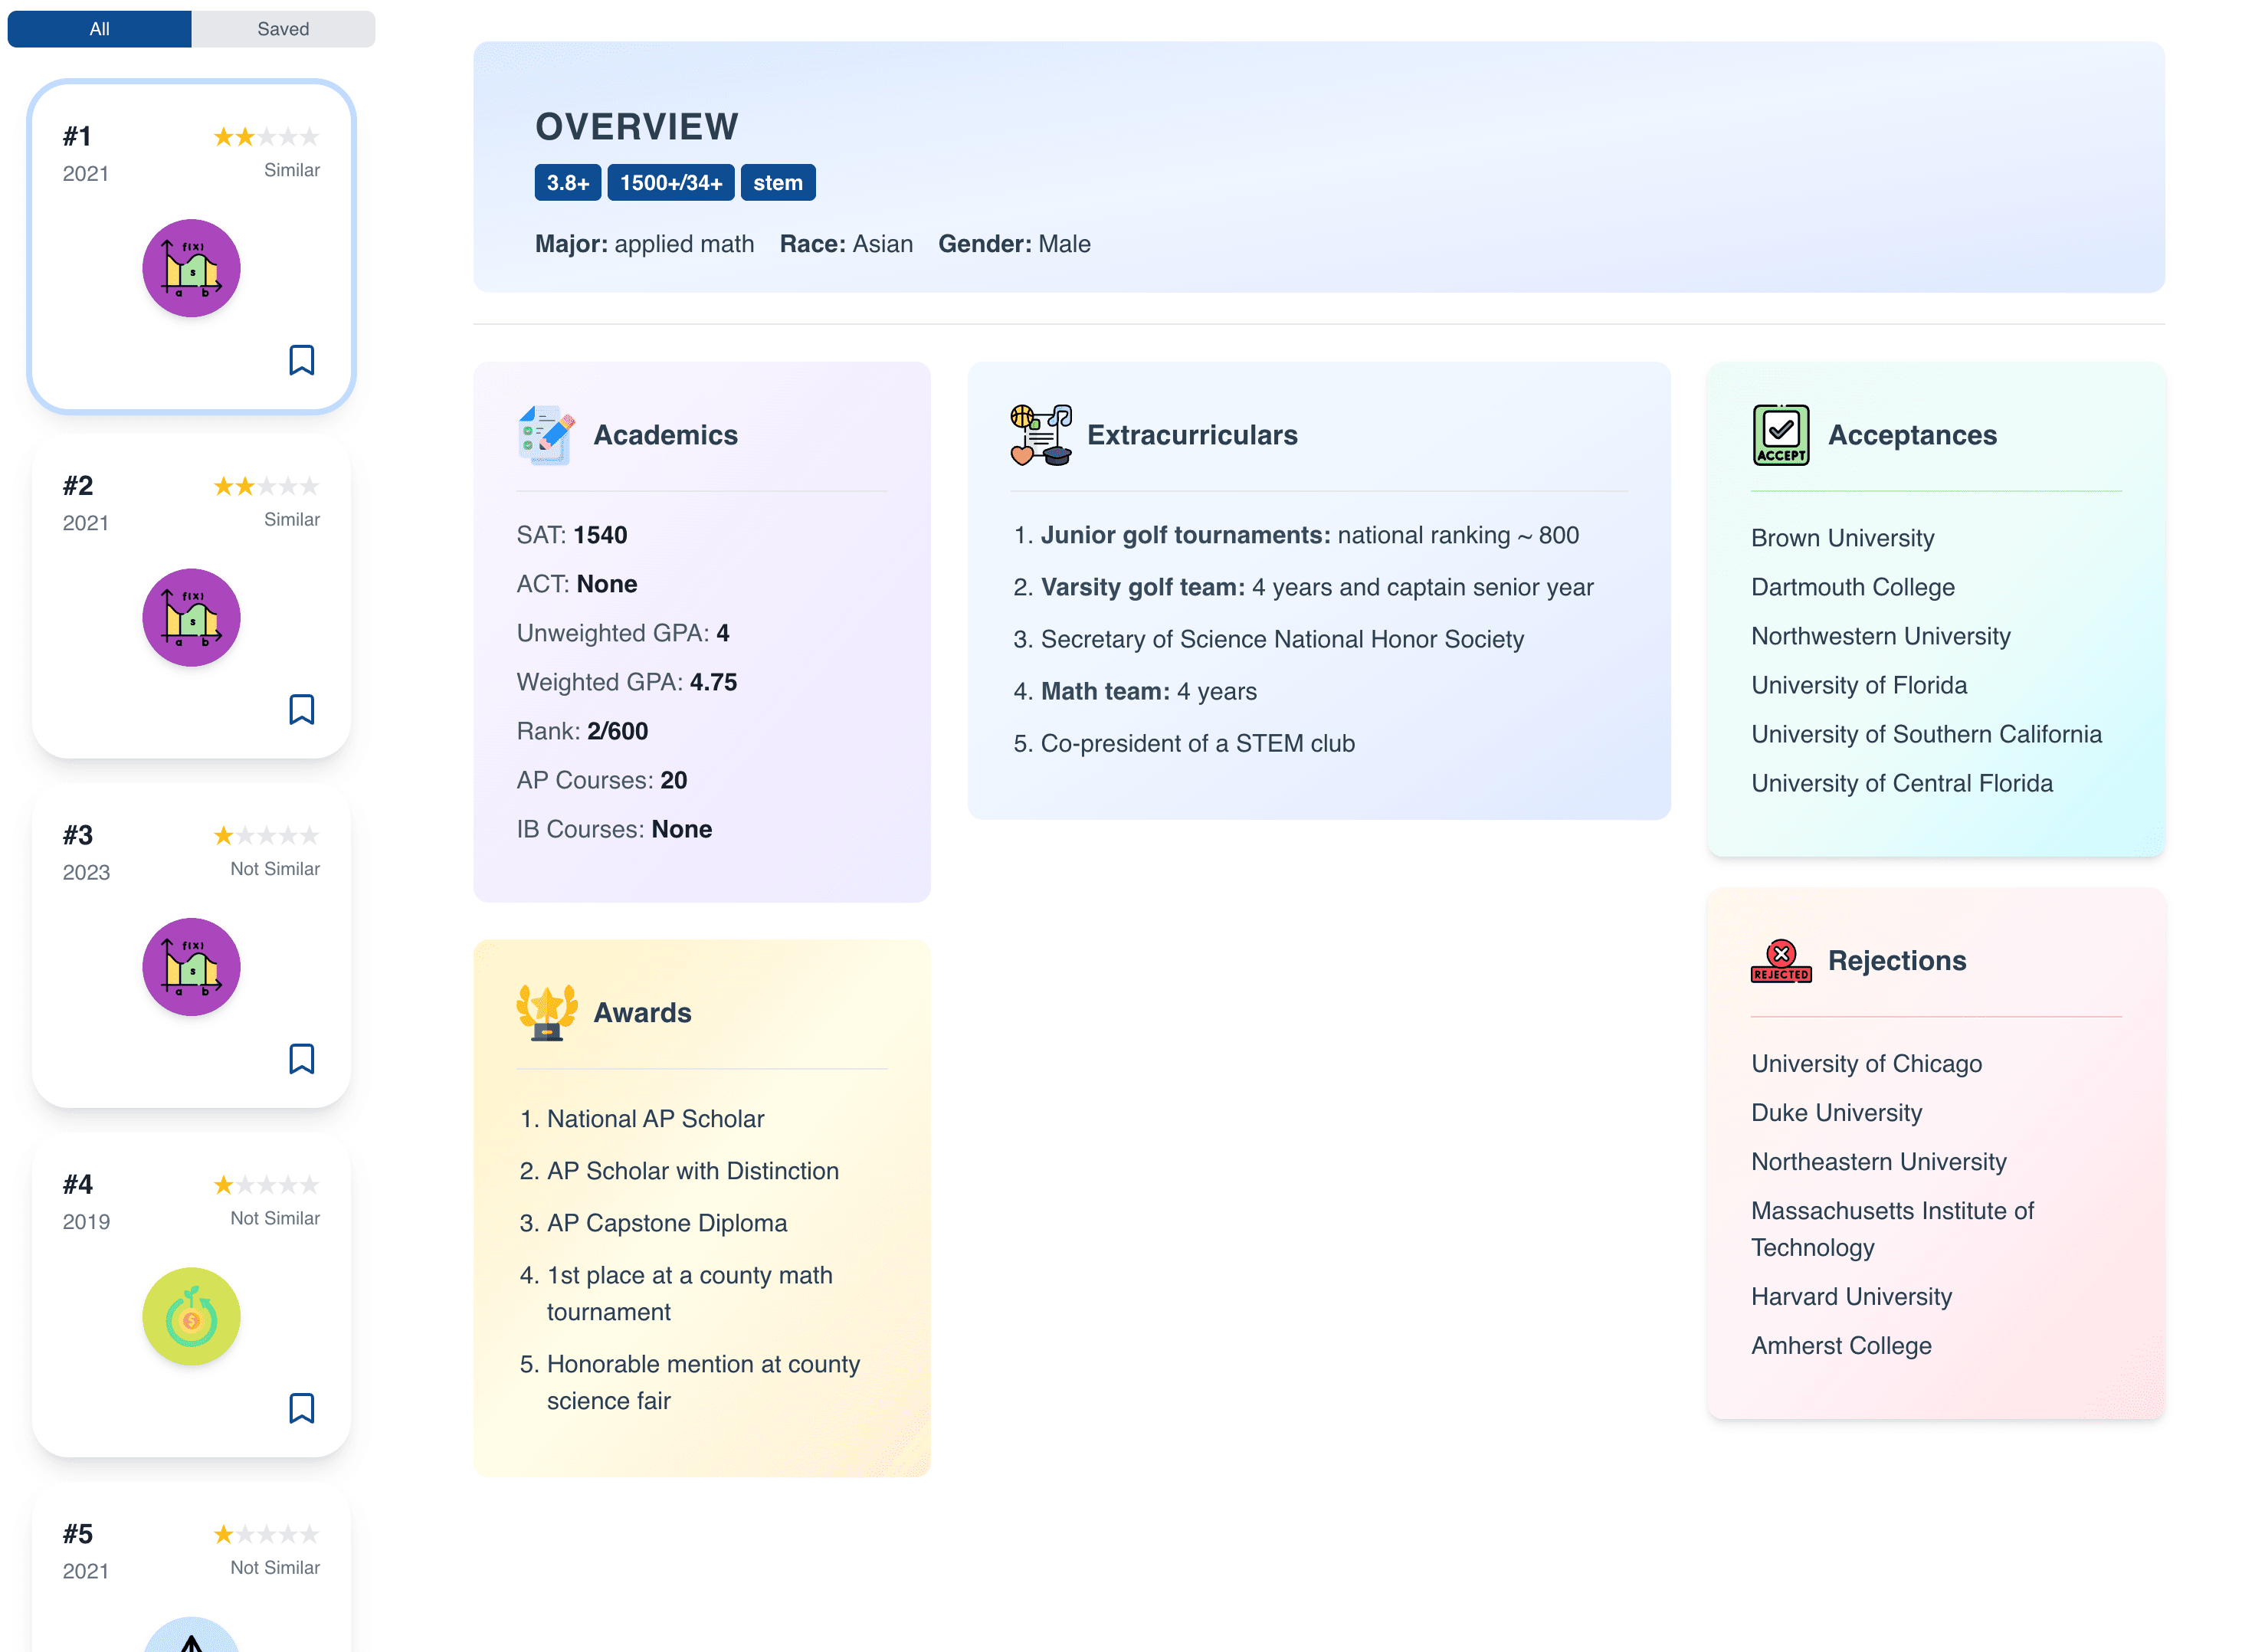2242x1652 pixels.
Task: Click the AP Capstone Diploma award
Action: (667, 1223)
